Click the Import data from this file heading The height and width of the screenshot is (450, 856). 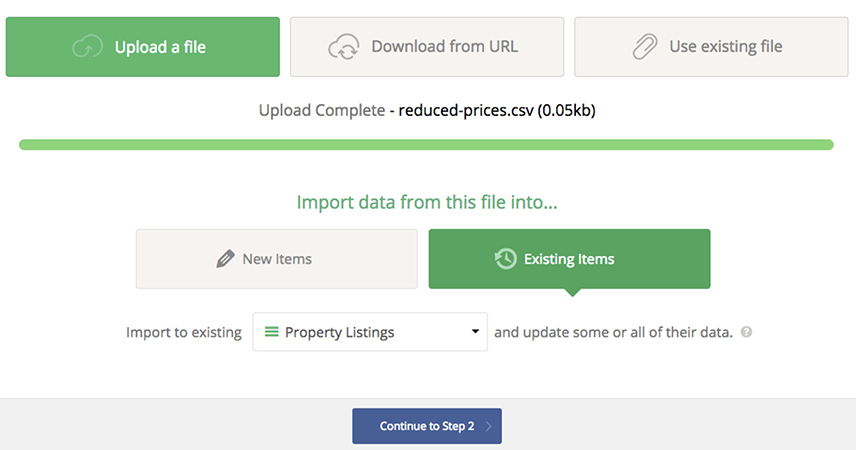[x=427, y=203]
